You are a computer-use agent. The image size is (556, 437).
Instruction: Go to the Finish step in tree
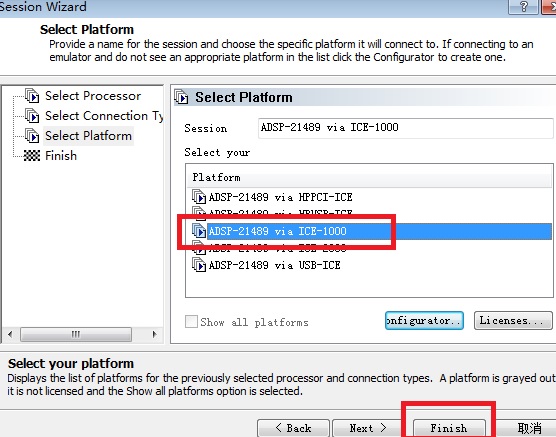pyautogui.click(x=61, y=155)
